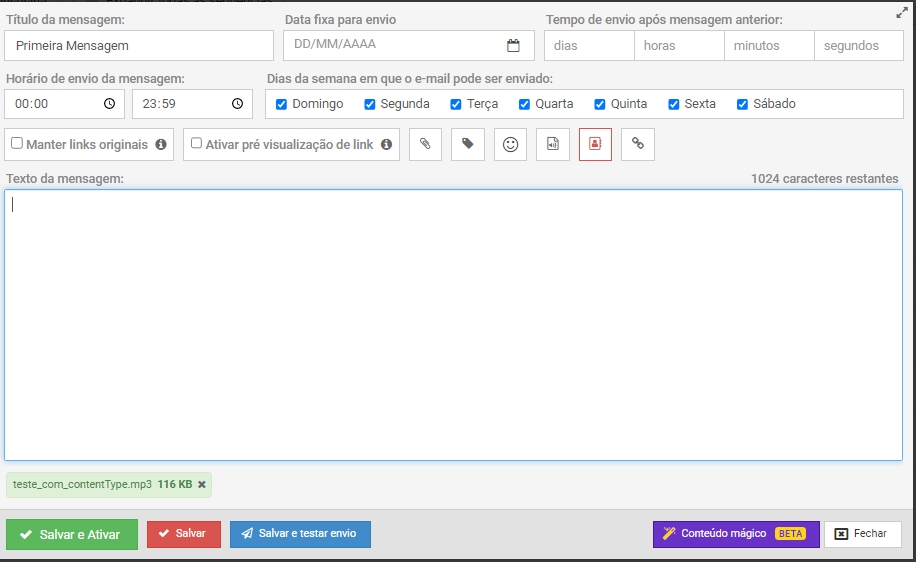Open calendar picker for Data fixa para envio
Viewport: 916px width, 562px height.
513,45
